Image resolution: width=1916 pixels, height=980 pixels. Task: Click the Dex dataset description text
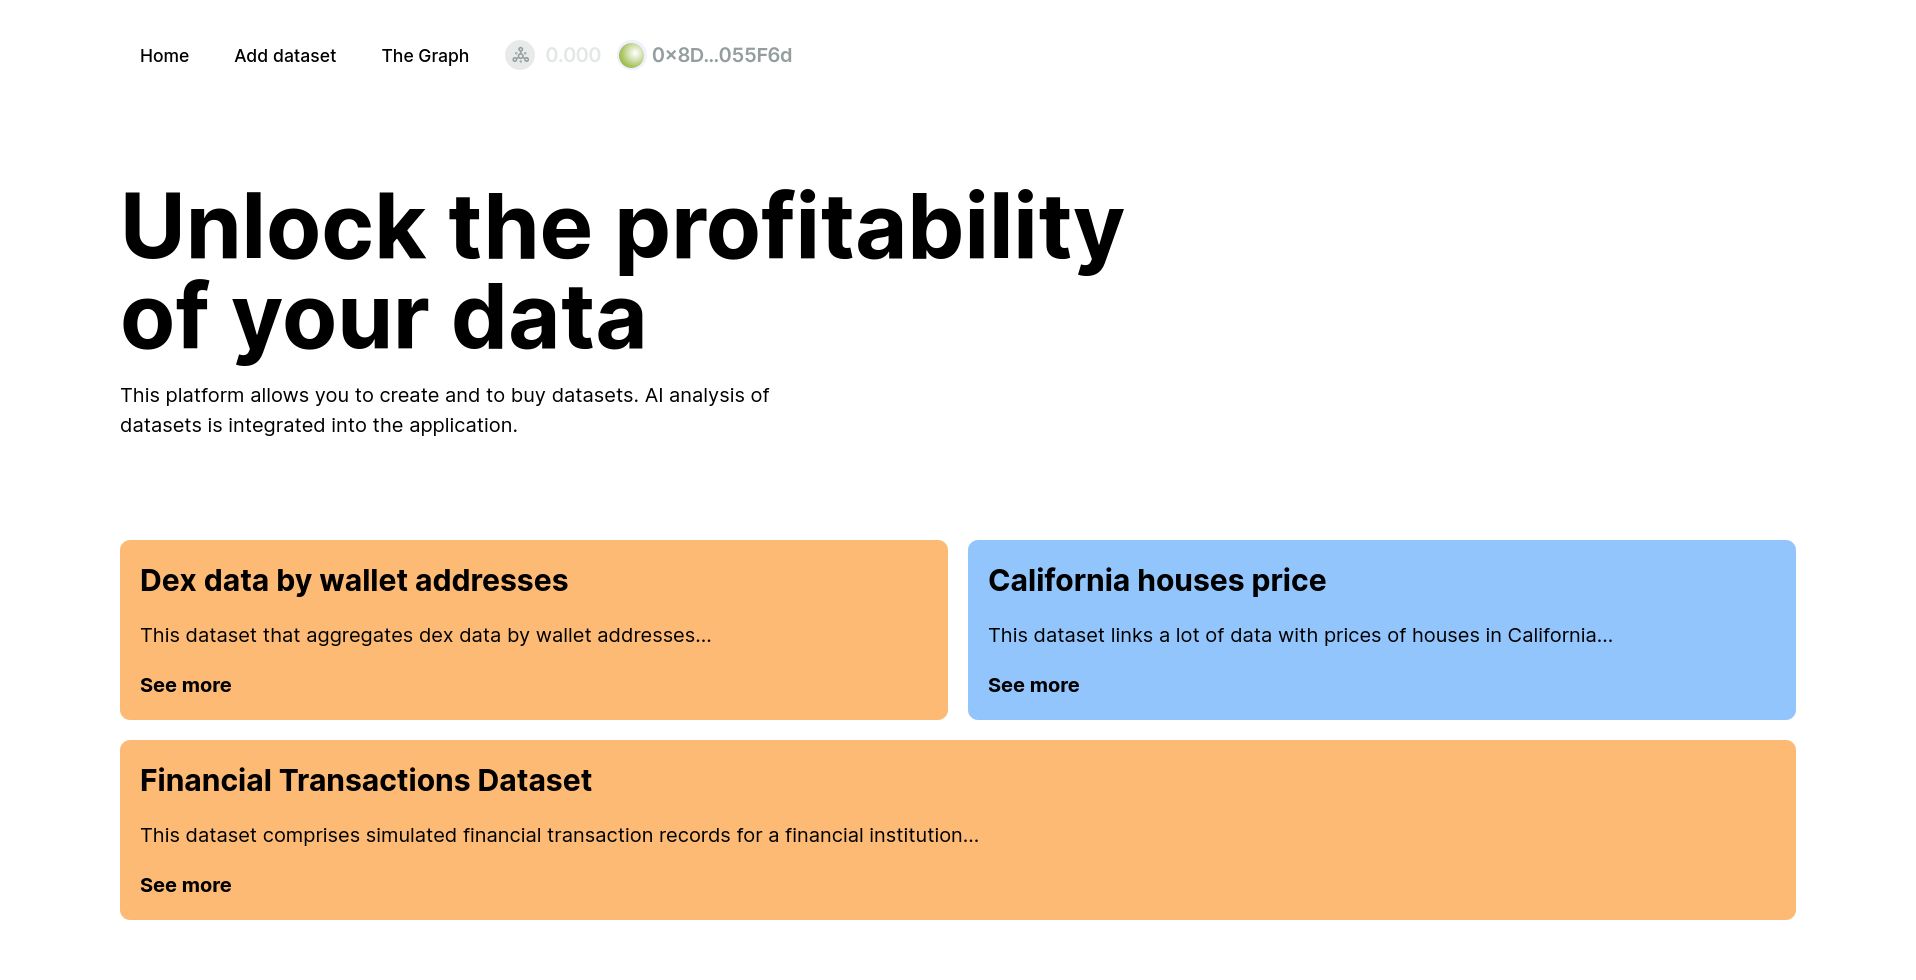pos(426,635)
